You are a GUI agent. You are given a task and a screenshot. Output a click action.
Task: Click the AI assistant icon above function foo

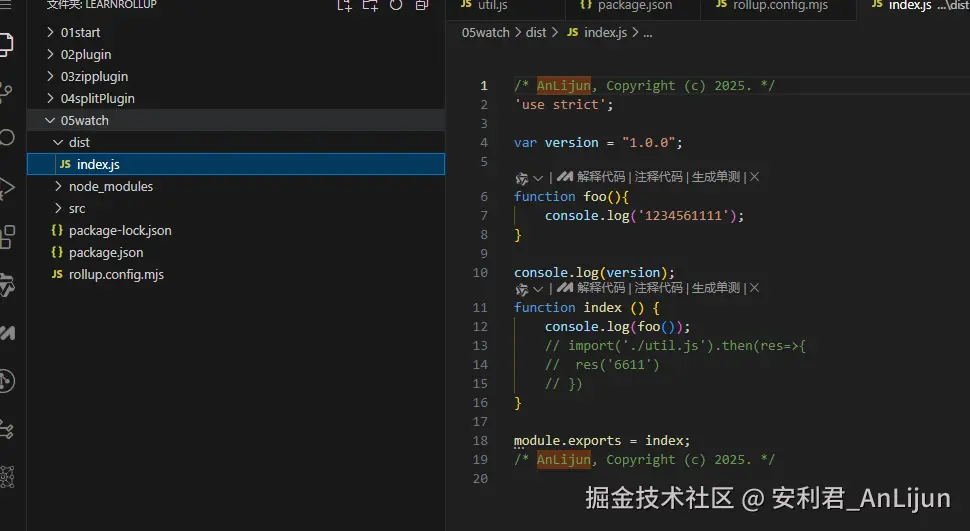(521, 178)
